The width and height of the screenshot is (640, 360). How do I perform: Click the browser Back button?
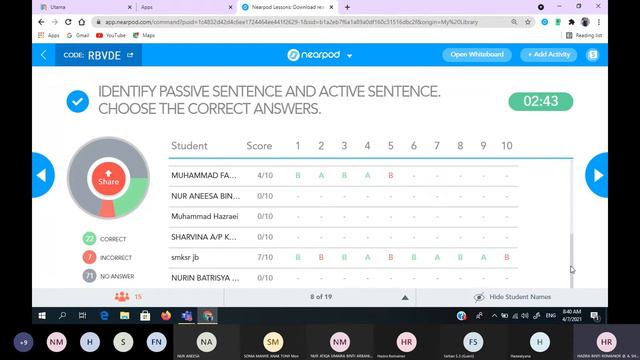[x=41, y=22]
